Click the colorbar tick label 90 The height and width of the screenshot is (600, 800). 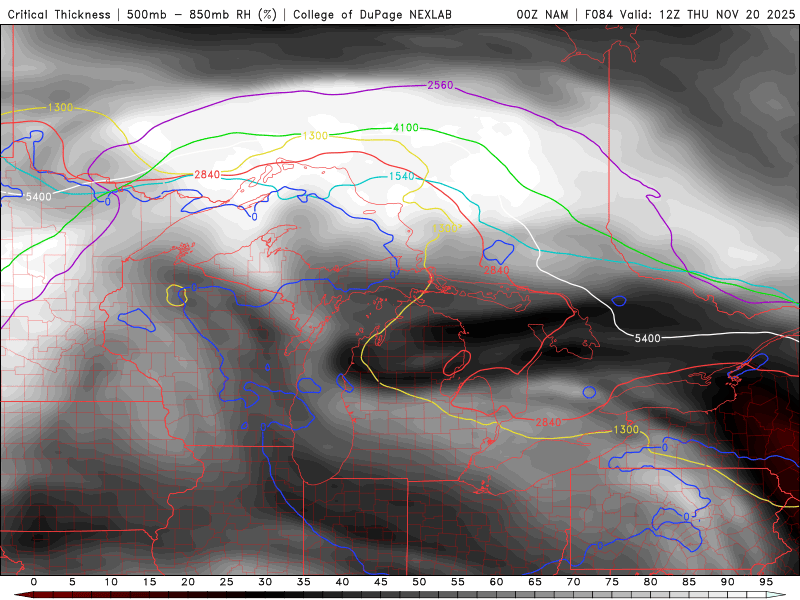[x=728, y=582]
